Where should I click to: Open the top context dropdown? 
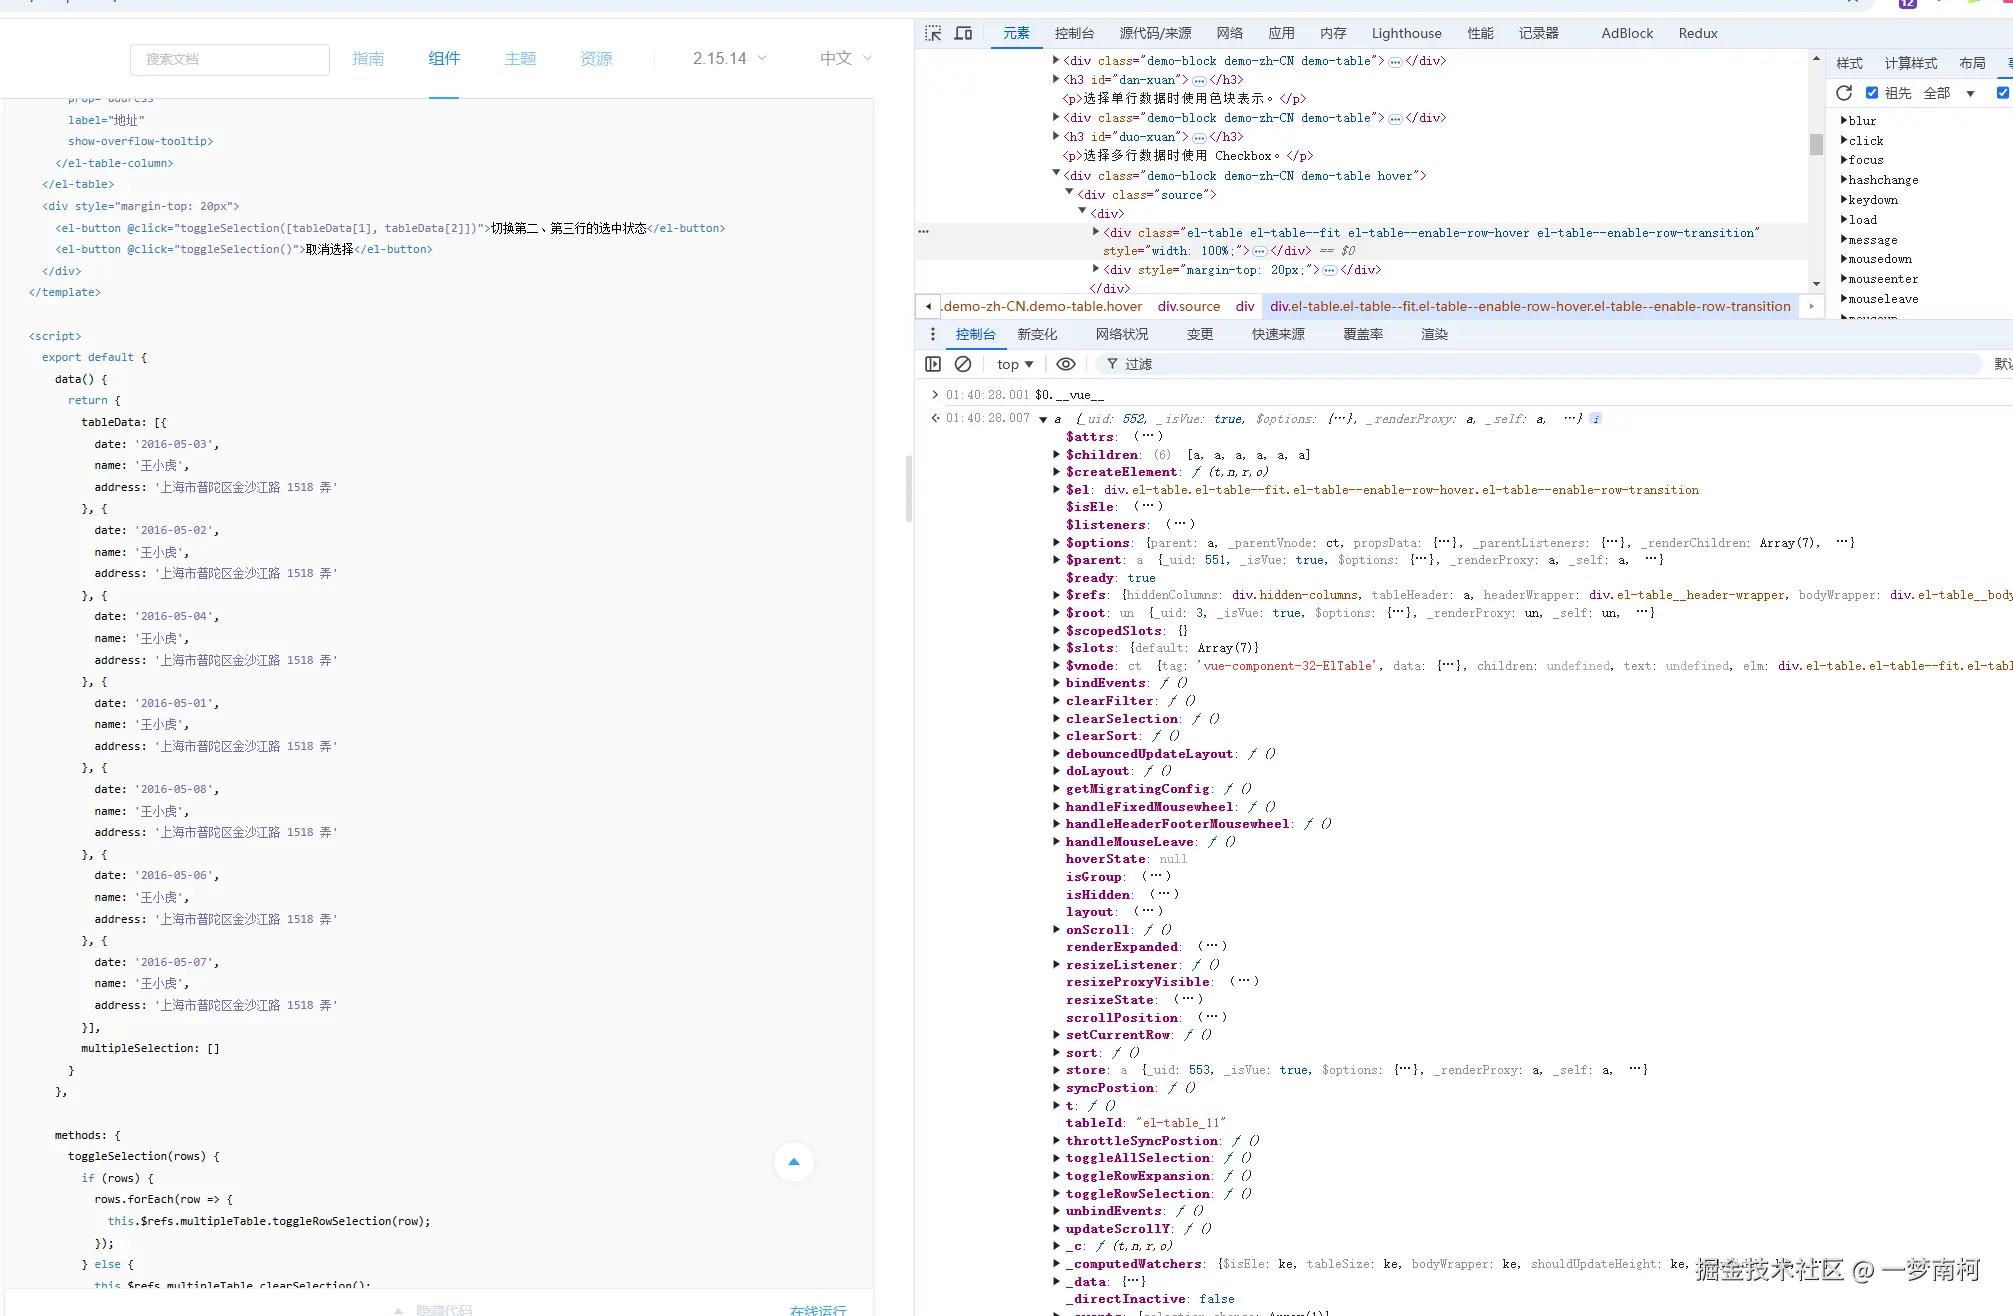[1015, 364]
